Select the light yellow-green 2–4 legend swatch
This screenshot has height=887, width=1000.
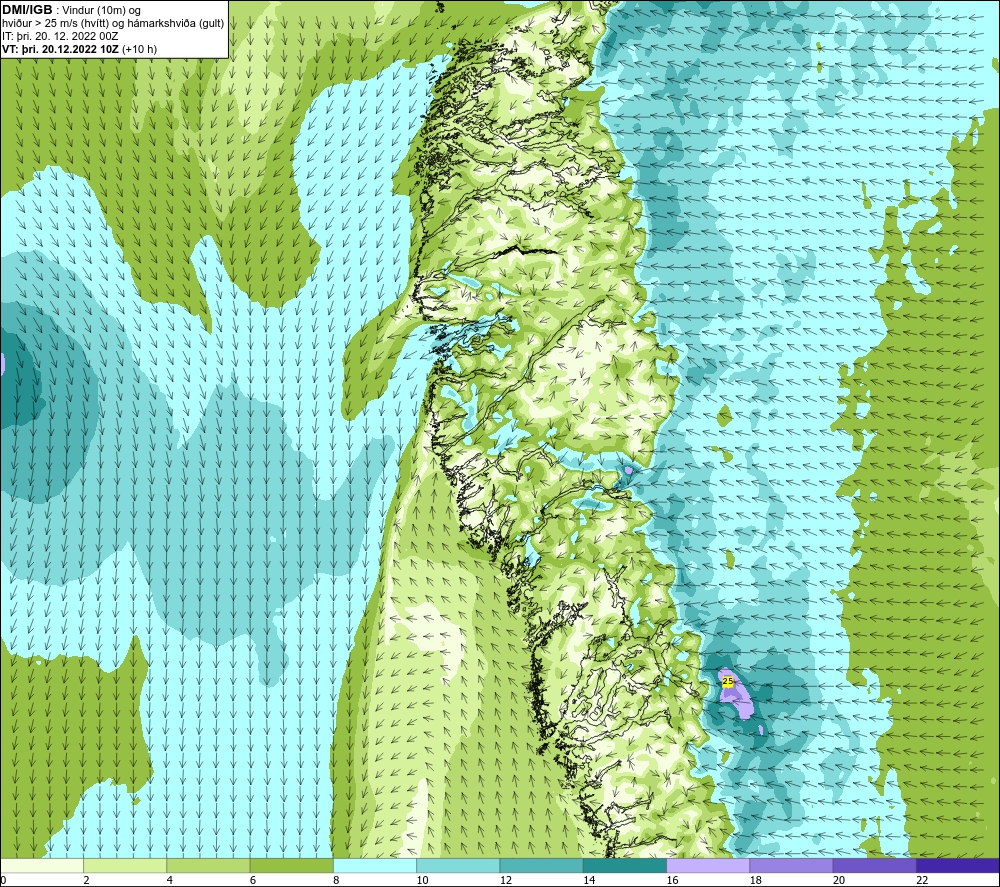[x=125, y=865]
